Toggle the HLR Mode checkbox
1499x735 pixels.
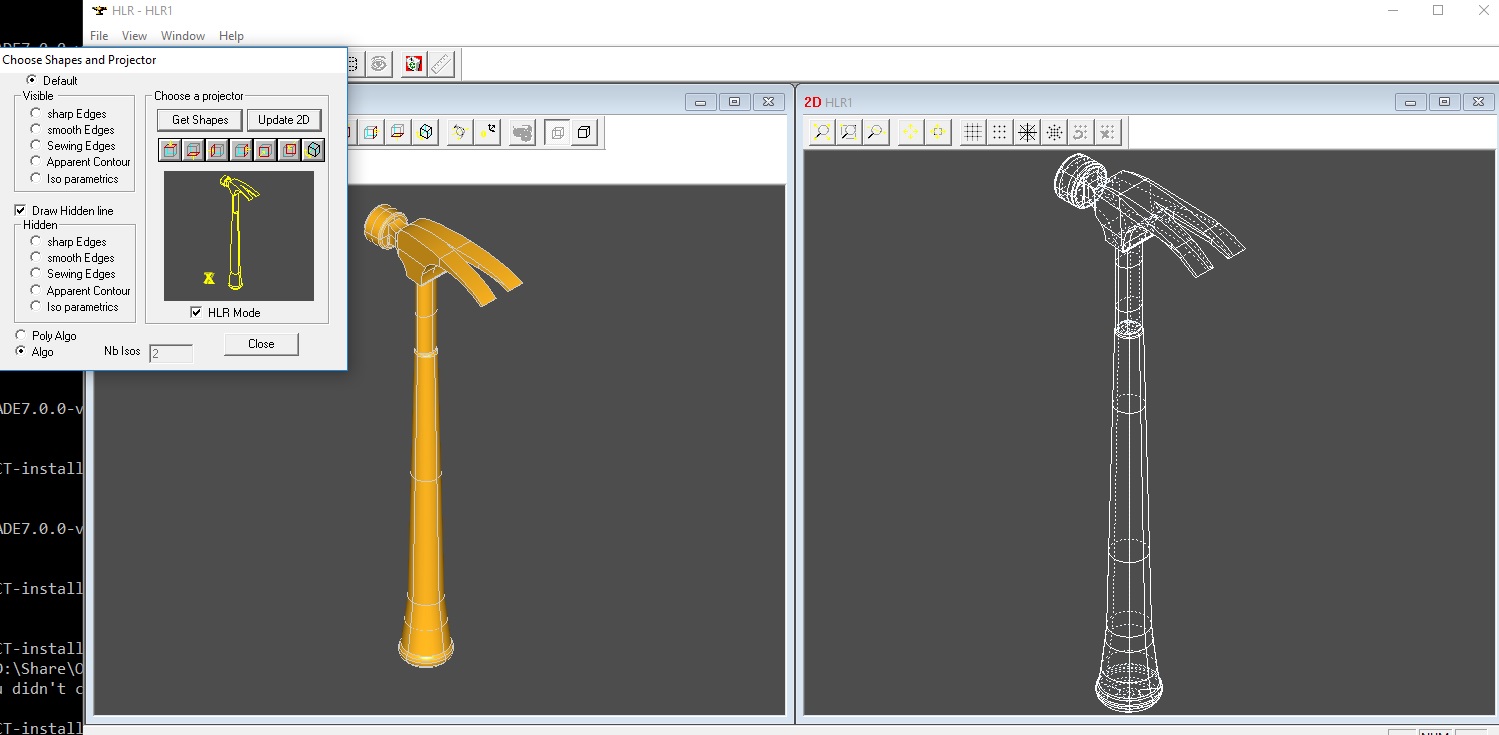pos(196,313)
